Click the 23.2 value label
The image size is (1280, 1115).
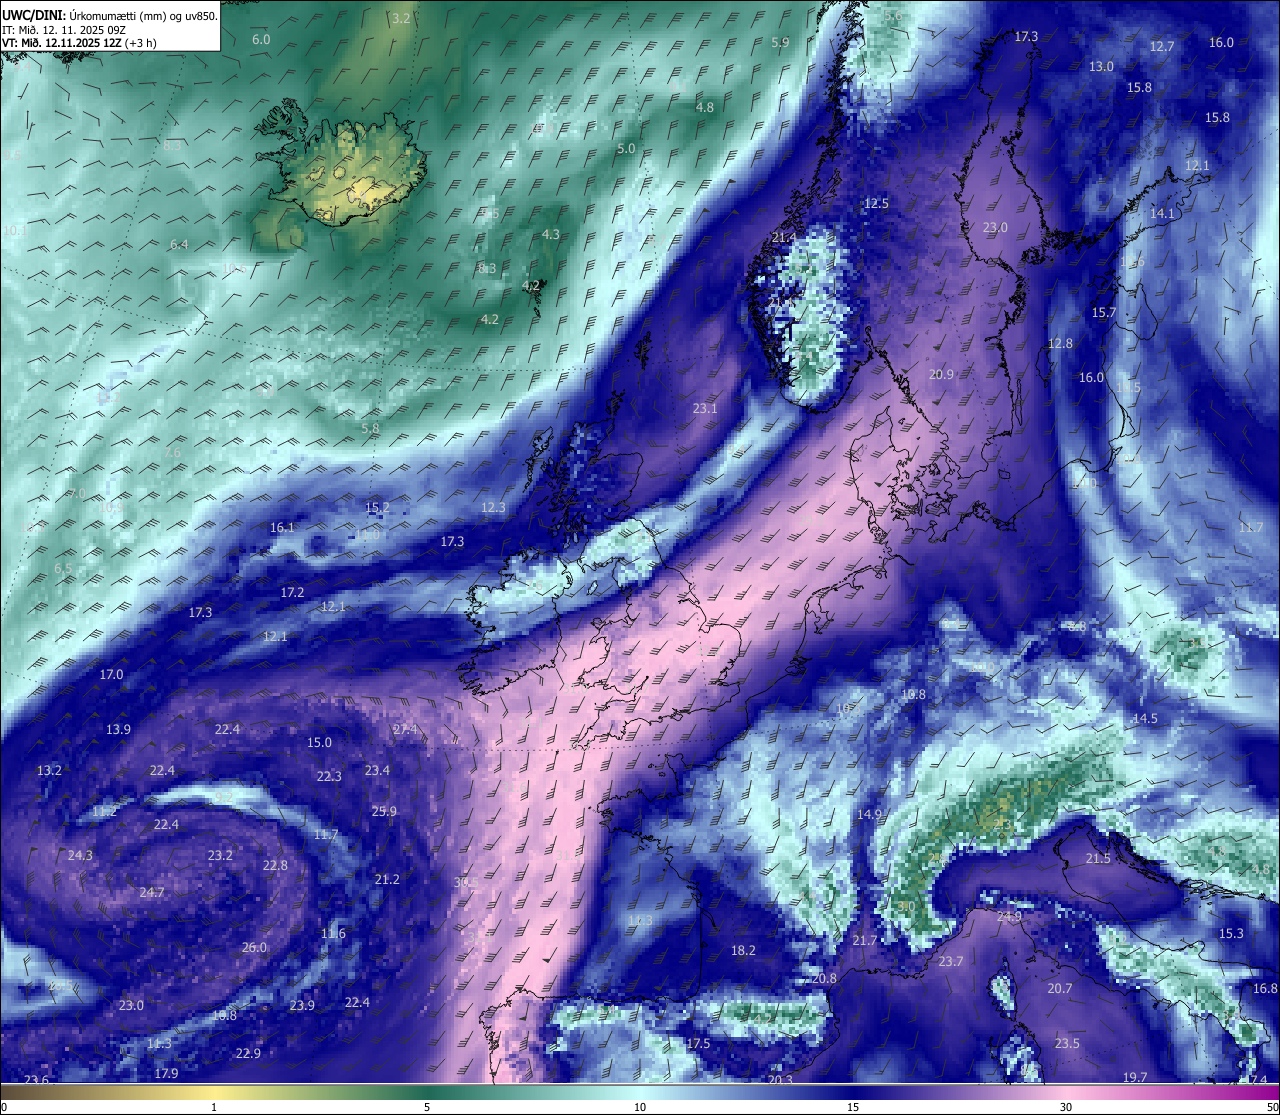(x=220, y=855)
